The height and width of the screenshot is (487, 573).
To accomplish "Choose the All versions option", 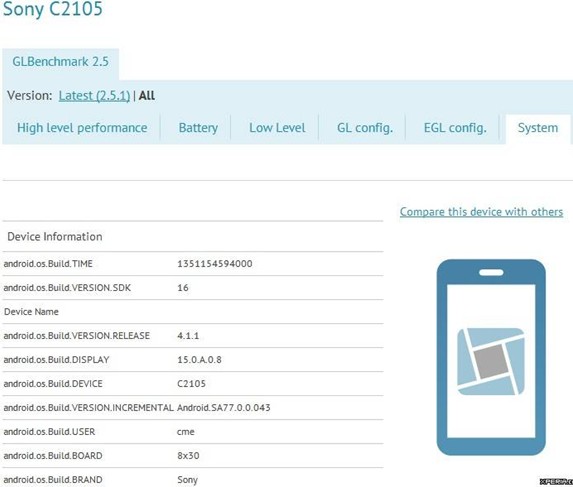I will [147, 96].
